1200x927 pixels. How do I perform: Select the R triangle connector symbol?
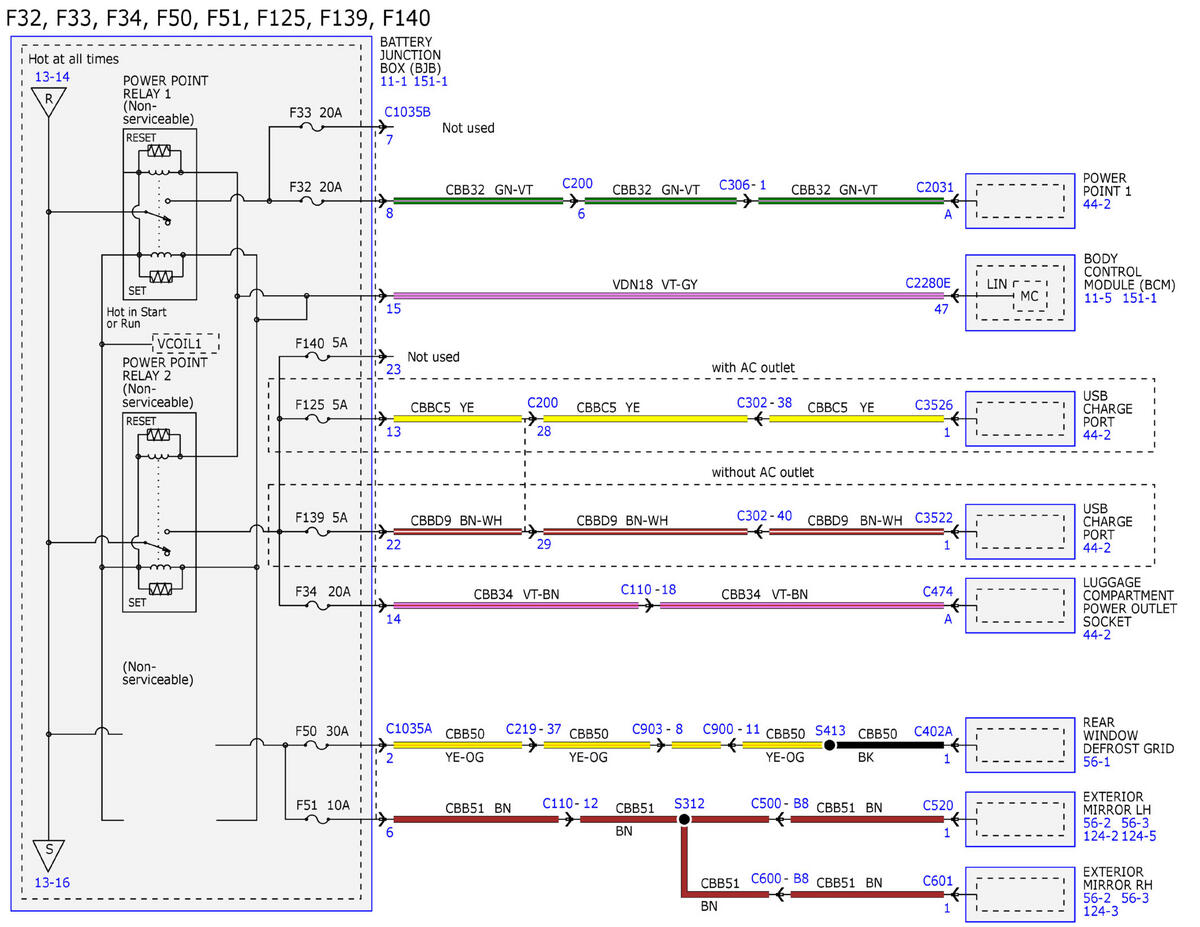(48, 102)
